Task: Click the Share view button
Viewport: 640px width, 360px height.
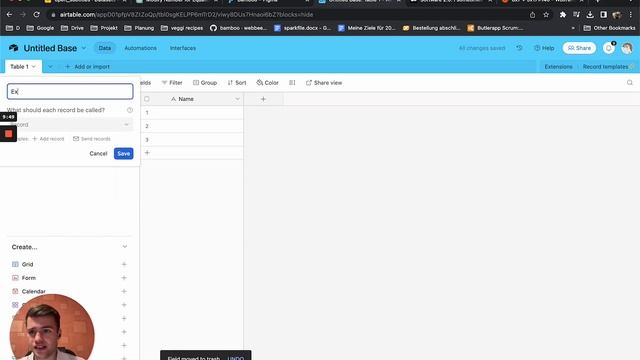Action: coord(324,82)
